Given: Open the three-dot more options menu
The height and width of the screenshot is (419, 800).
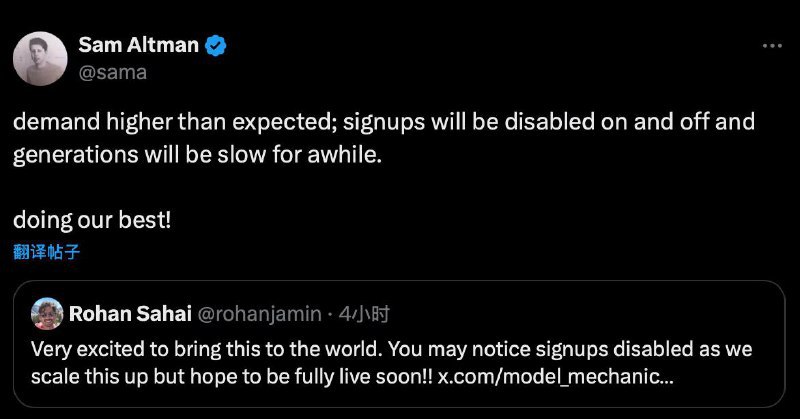Looking at the screenshot, I should [772, 45].
